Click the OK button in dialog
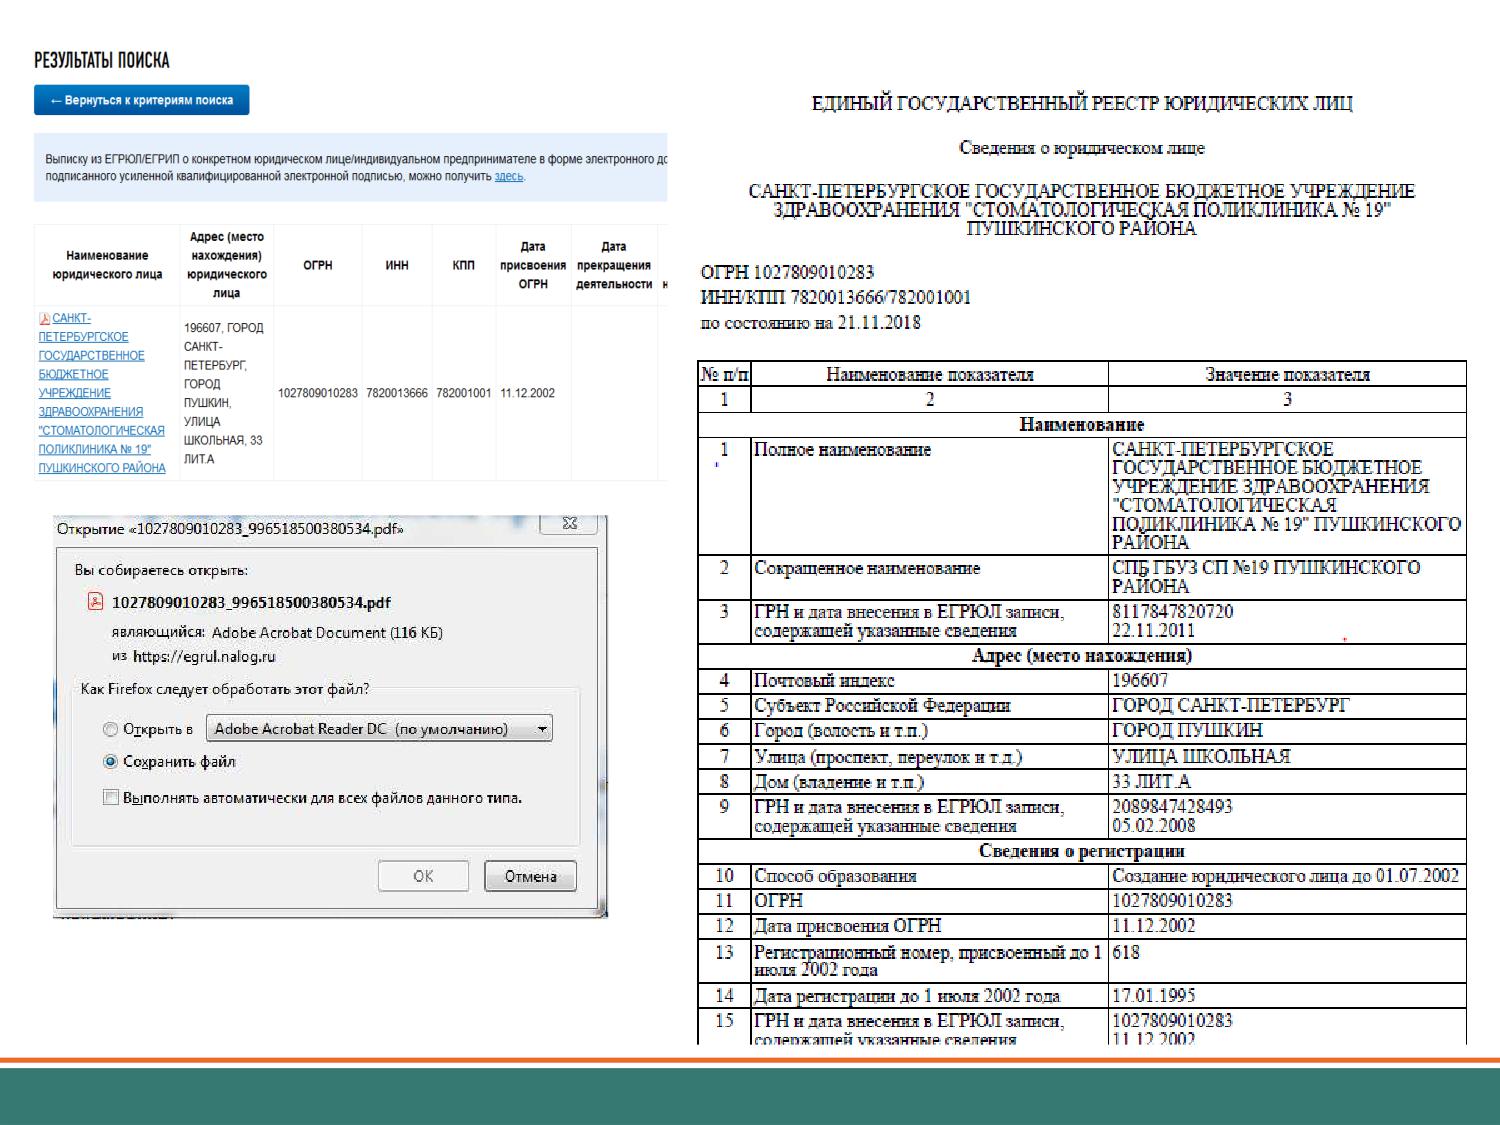Image resolution: width=1500 pixels, height=1125 pixels. (x=423, y=876)
